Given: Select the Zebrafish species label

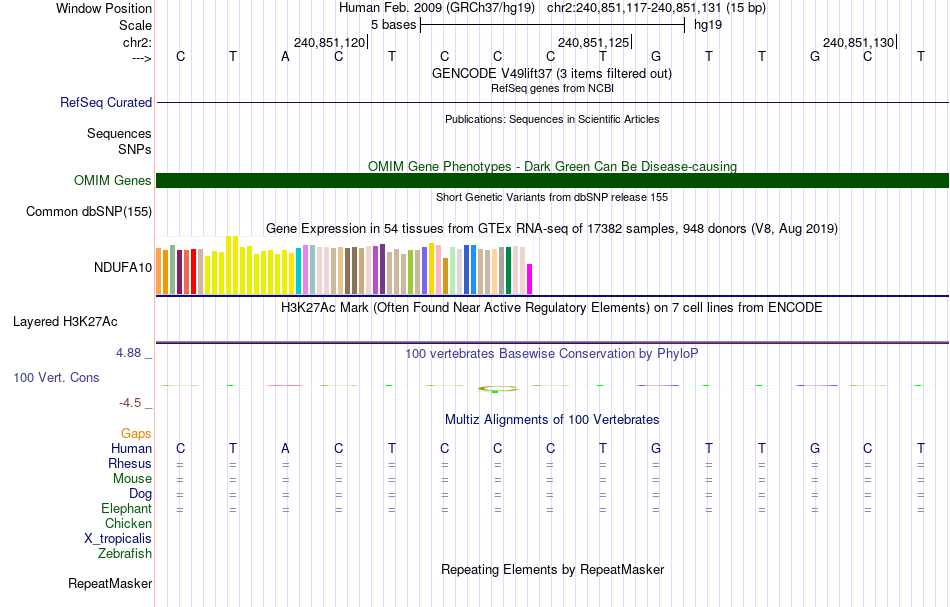Looking at the screenshot, I should click(x=125, y=553).
